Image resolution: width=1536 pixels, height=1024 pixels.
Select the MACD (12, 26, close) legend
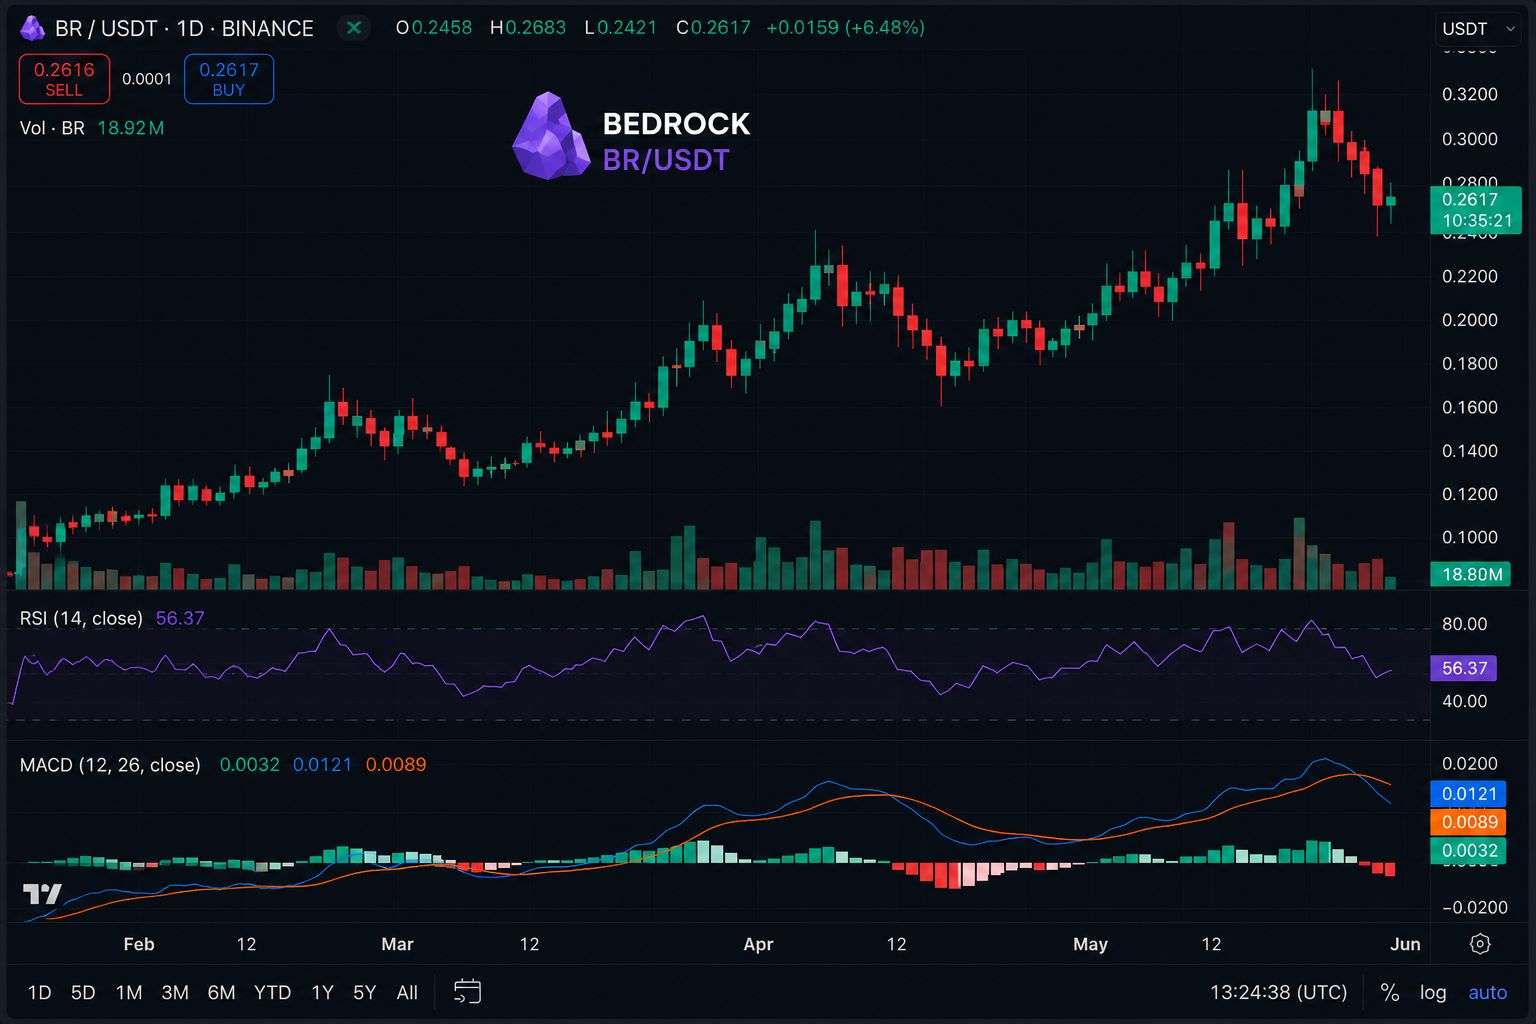pos(110,765)
